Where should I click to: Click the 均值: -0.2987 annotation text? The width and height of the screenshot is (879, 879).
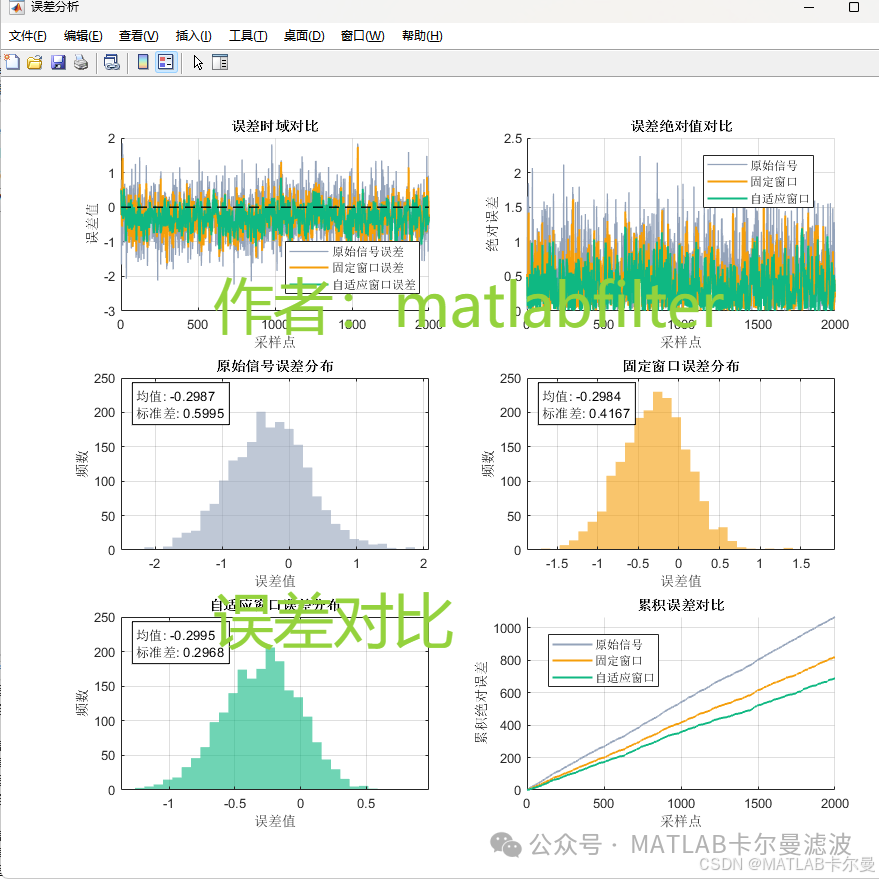point(175,396)
